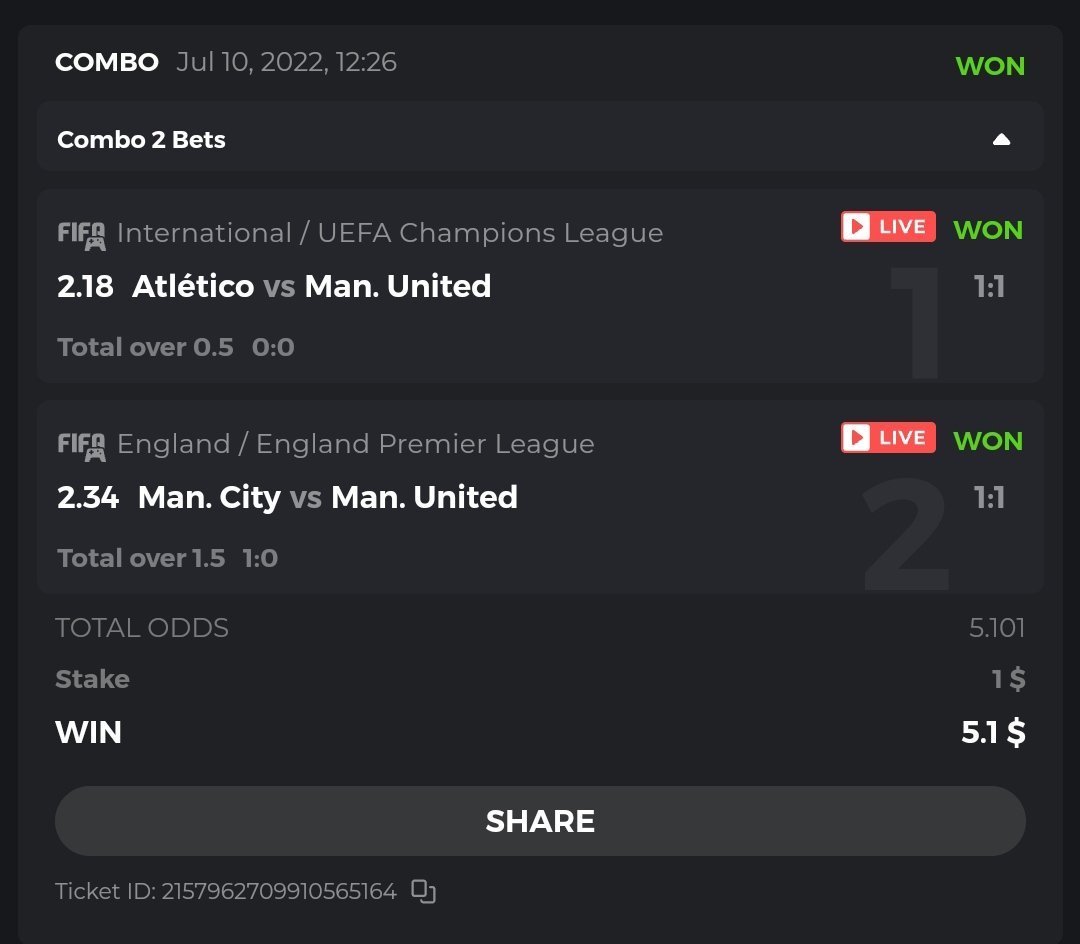Click the 2.18 odds value
1080x944 pixels.
85,287
